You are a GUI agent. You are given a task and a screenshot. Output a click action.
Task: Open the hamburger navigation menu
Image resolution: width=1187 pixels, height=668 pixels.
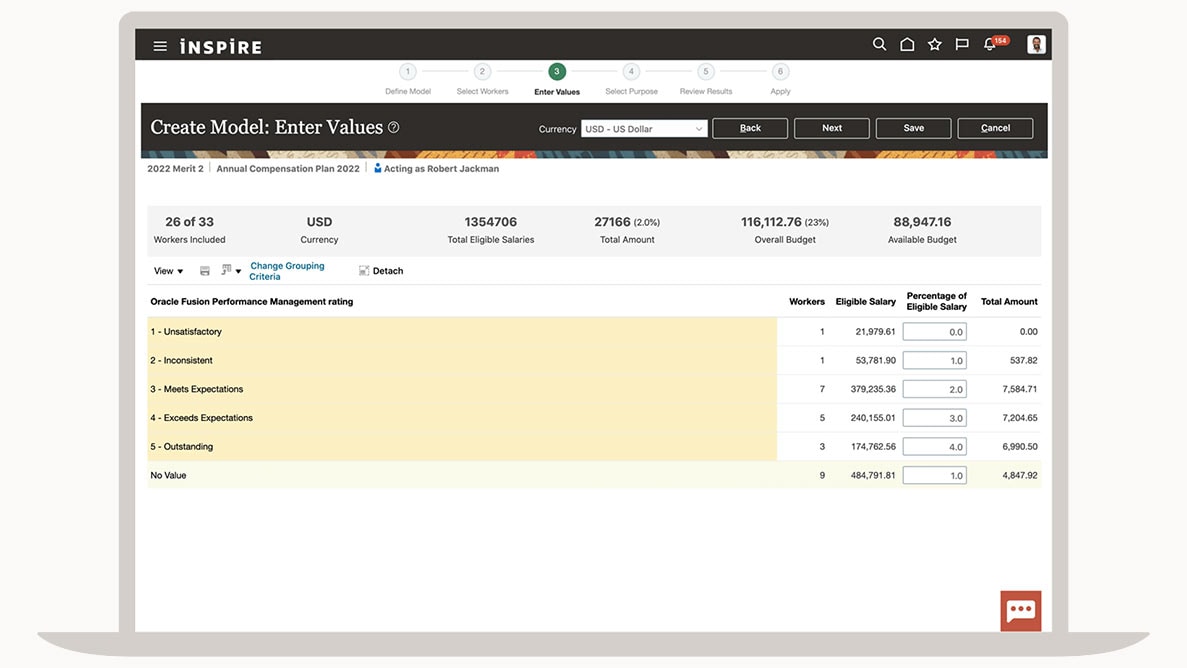(160, 46)
